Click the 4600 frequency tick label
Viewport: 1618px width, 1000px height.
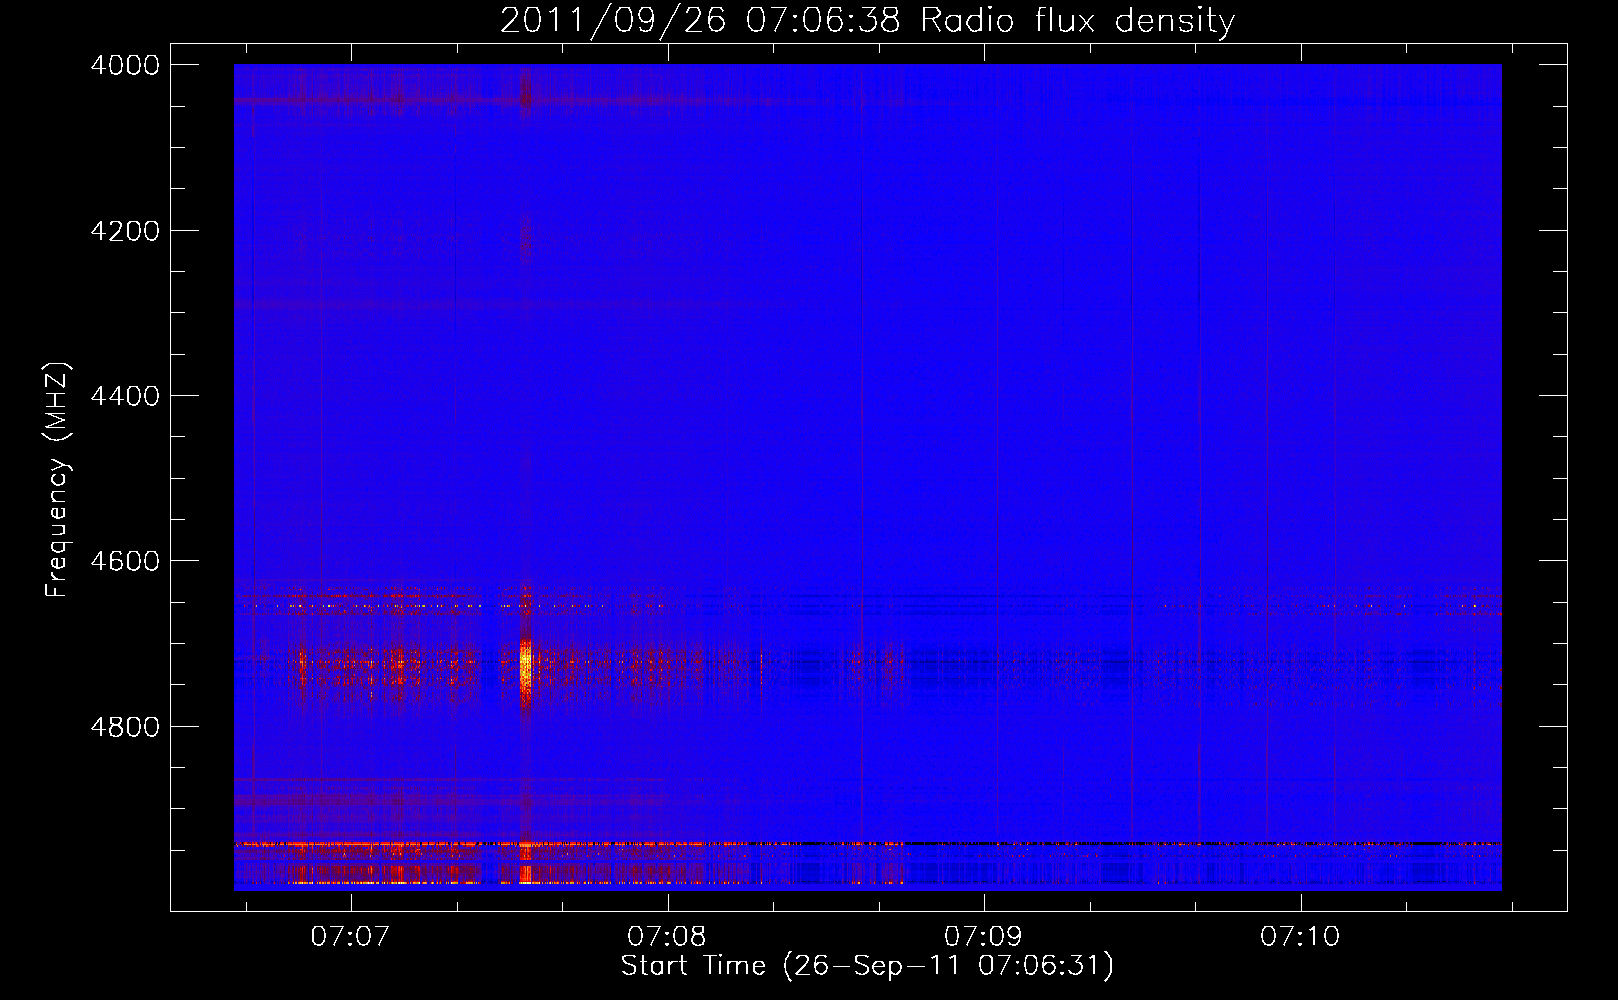point(125,561)
